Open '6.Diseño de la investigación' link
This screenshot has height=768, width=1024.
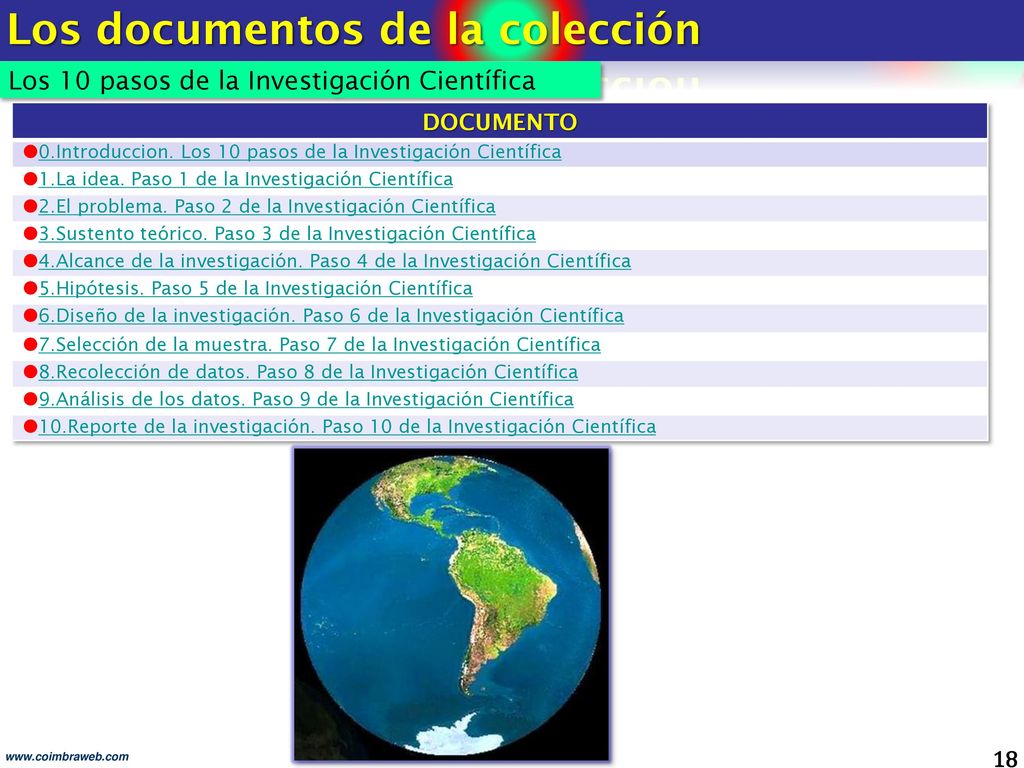click(x=331, y=317)
